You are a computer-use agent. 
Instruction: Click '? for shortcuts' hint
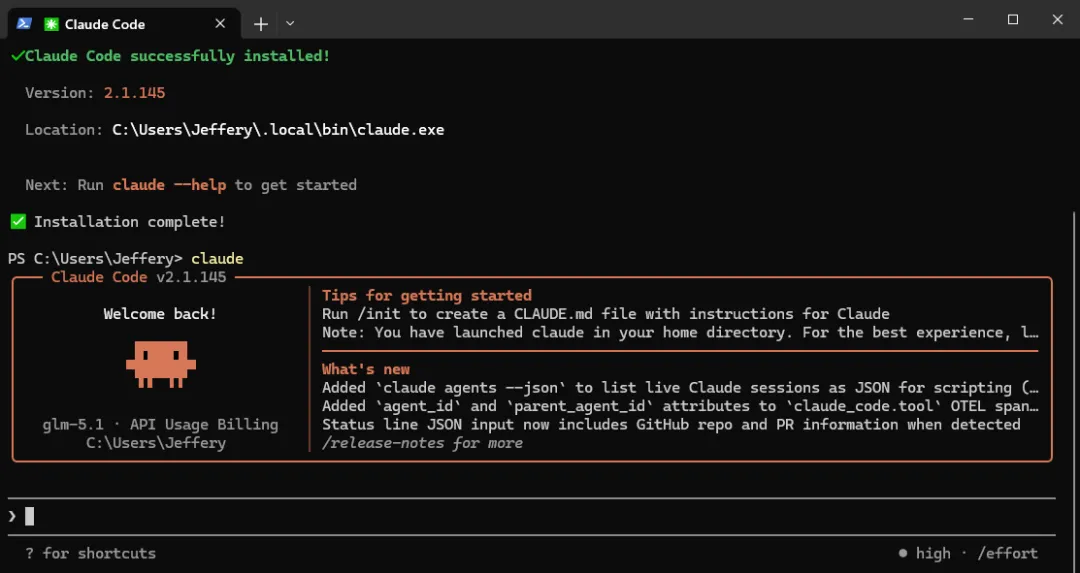90,553
